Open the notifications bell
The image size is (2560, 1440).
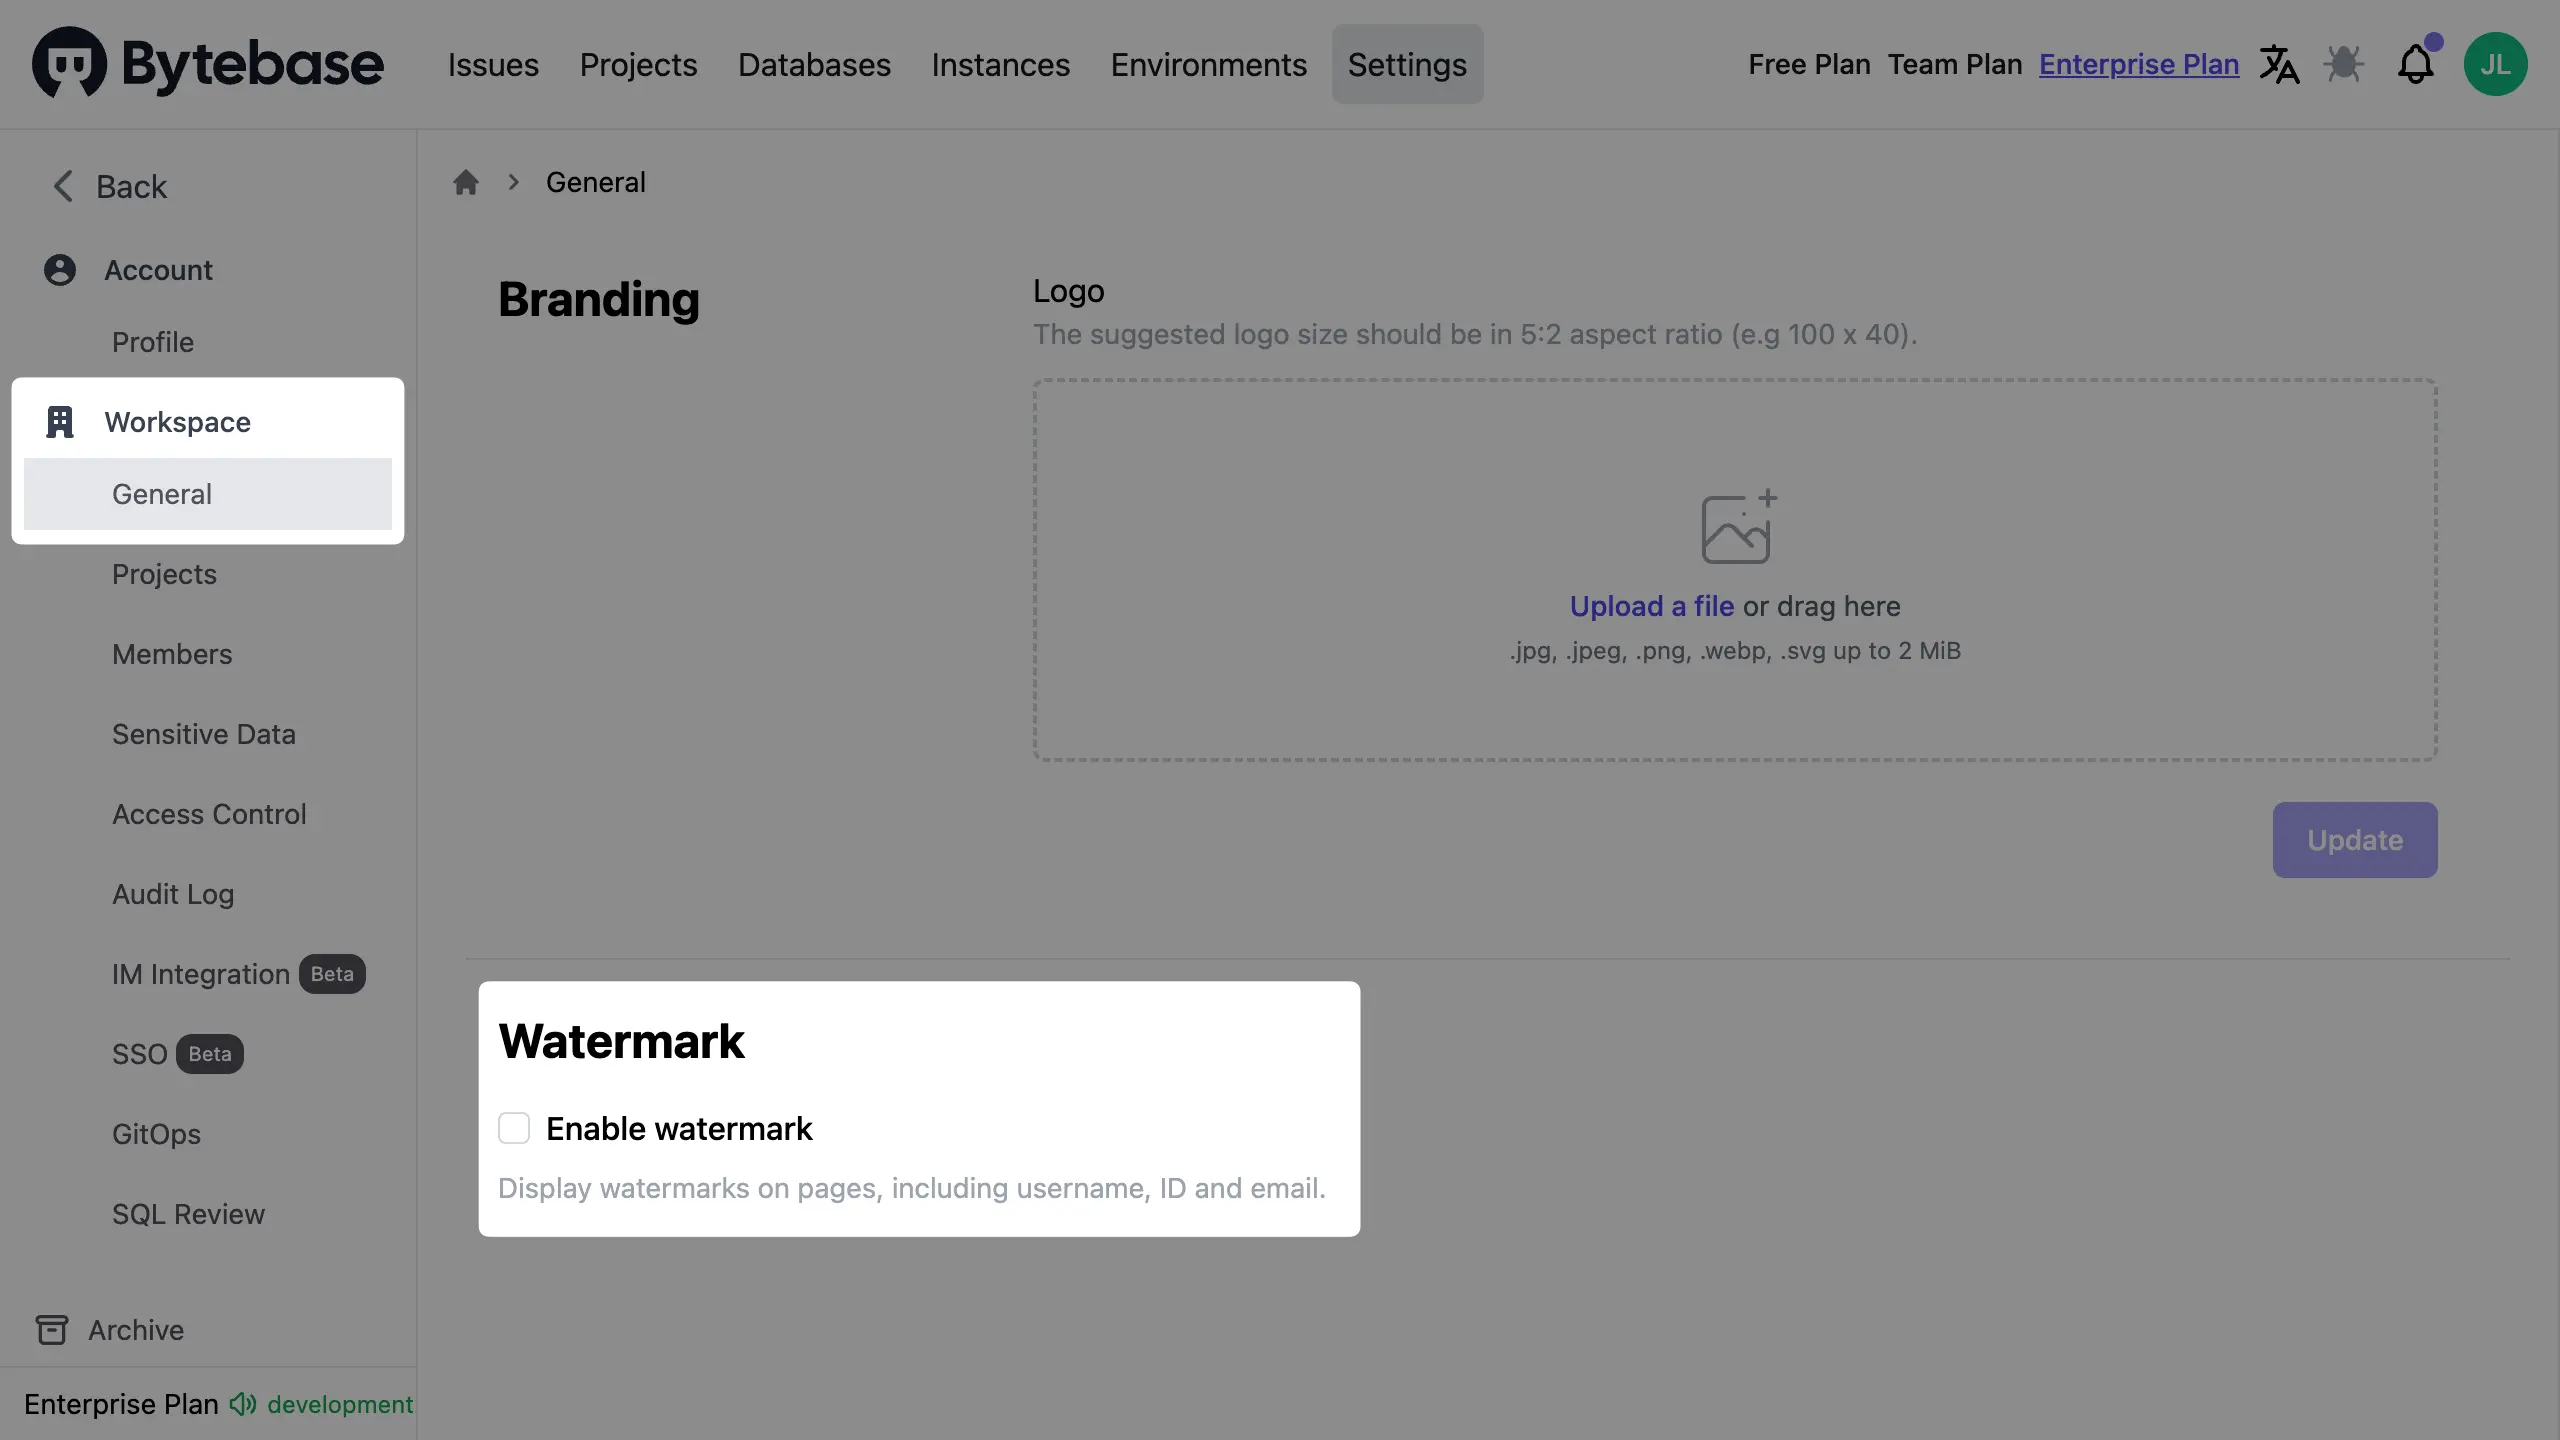pyautogui.click(x=2415, y=65)
